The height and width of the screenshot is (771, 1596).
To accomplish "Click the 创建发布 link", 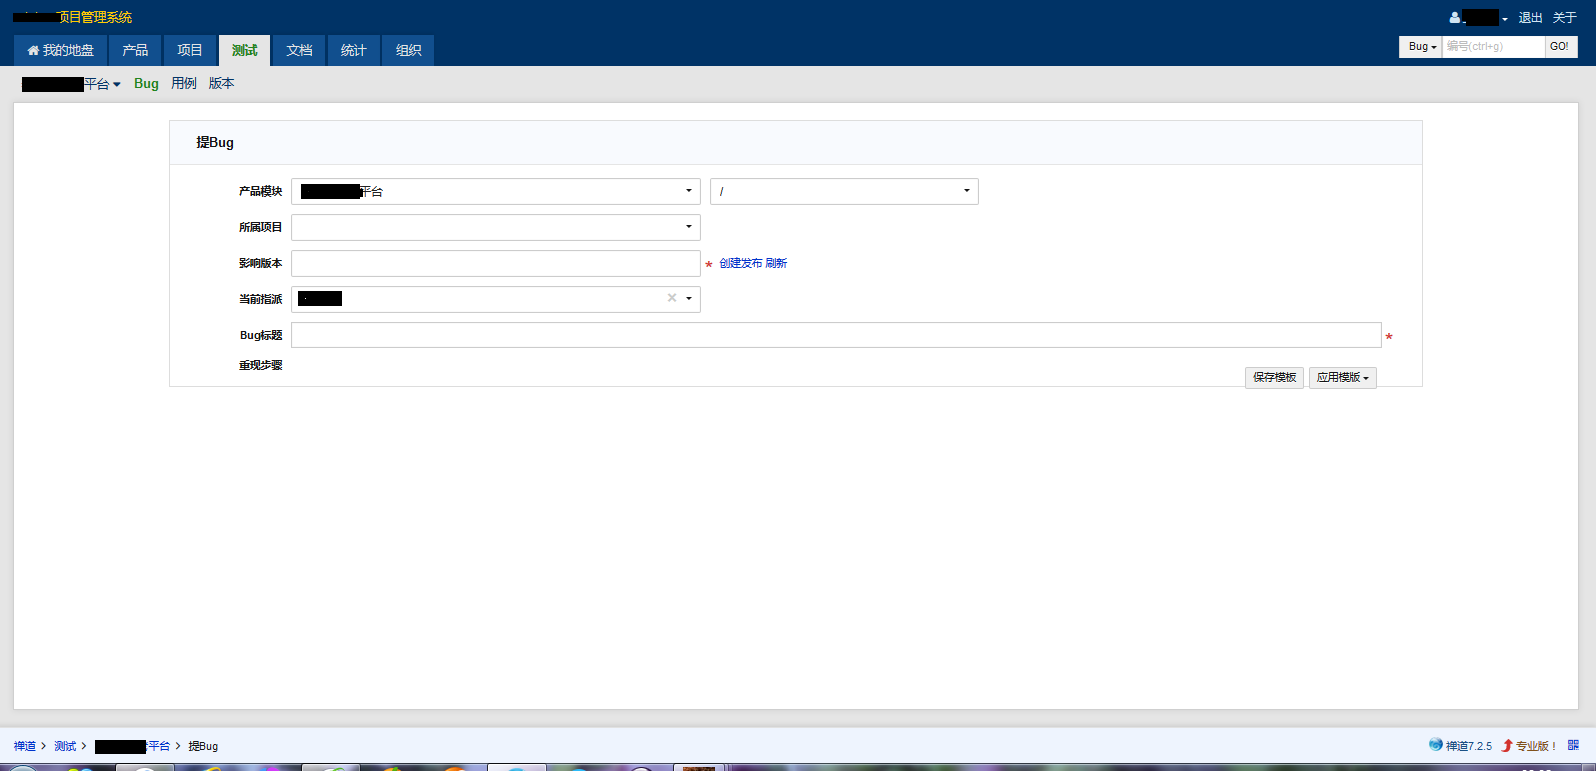I will 741,264.
